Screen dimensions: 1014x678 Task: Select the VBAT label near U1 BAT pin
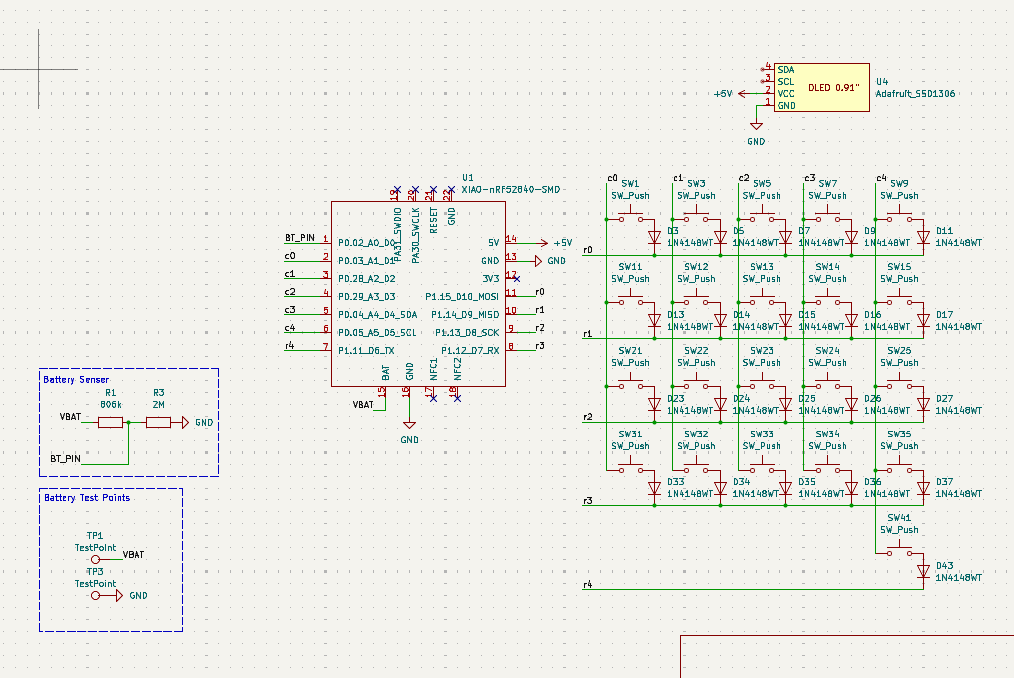(x=363, y=405)
